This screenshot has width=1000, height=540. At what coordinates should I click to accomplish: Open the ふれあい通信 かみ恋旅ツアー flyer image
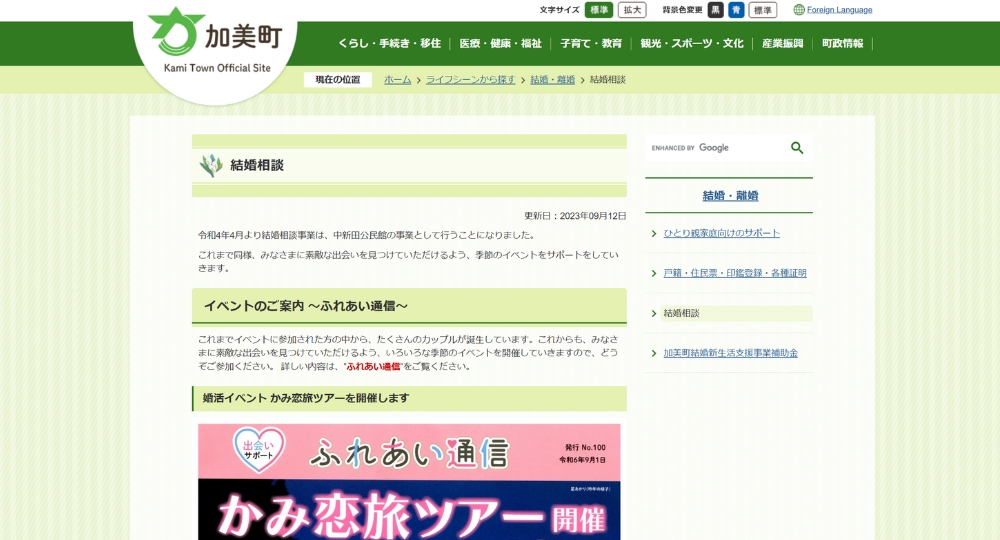pyautogui.click(x=409, y=481)
